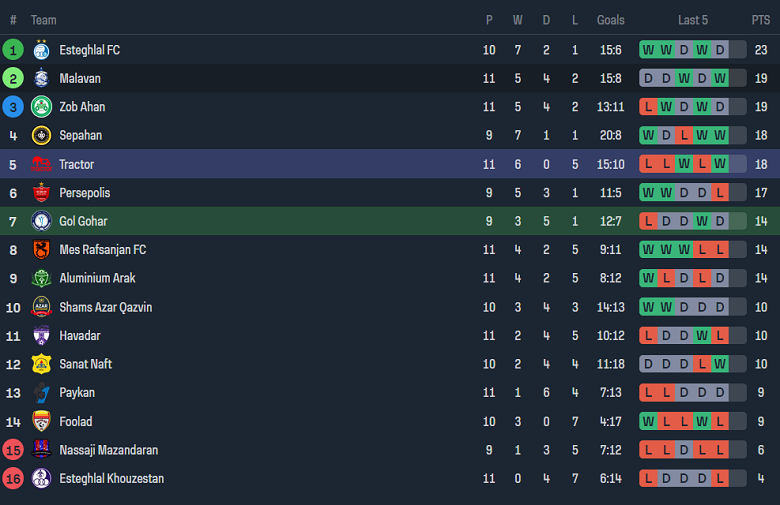Click the Foolad club crest
This screenshot has width=780, height=505.
point(41,421)
